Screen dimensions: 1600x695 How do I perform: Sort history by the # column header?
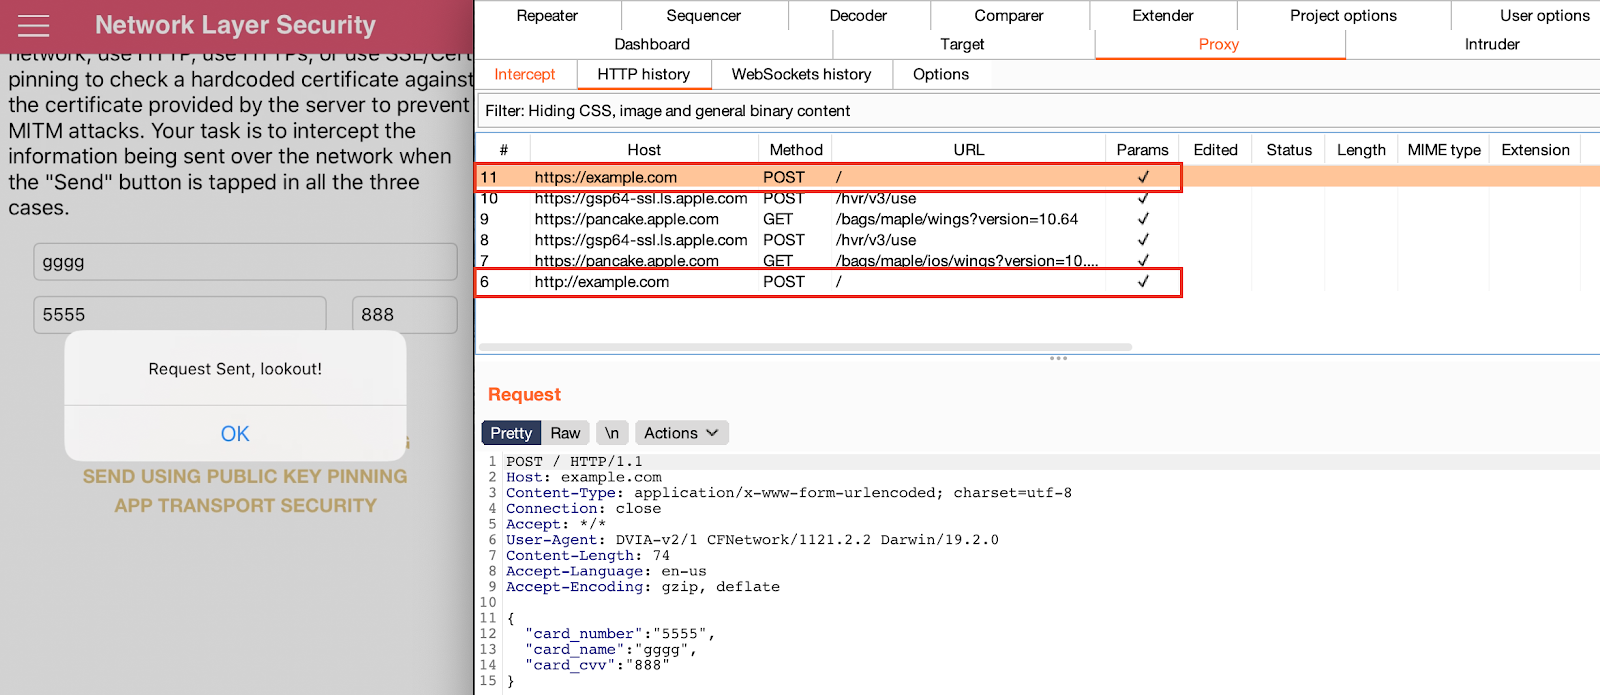click(503, 150)
